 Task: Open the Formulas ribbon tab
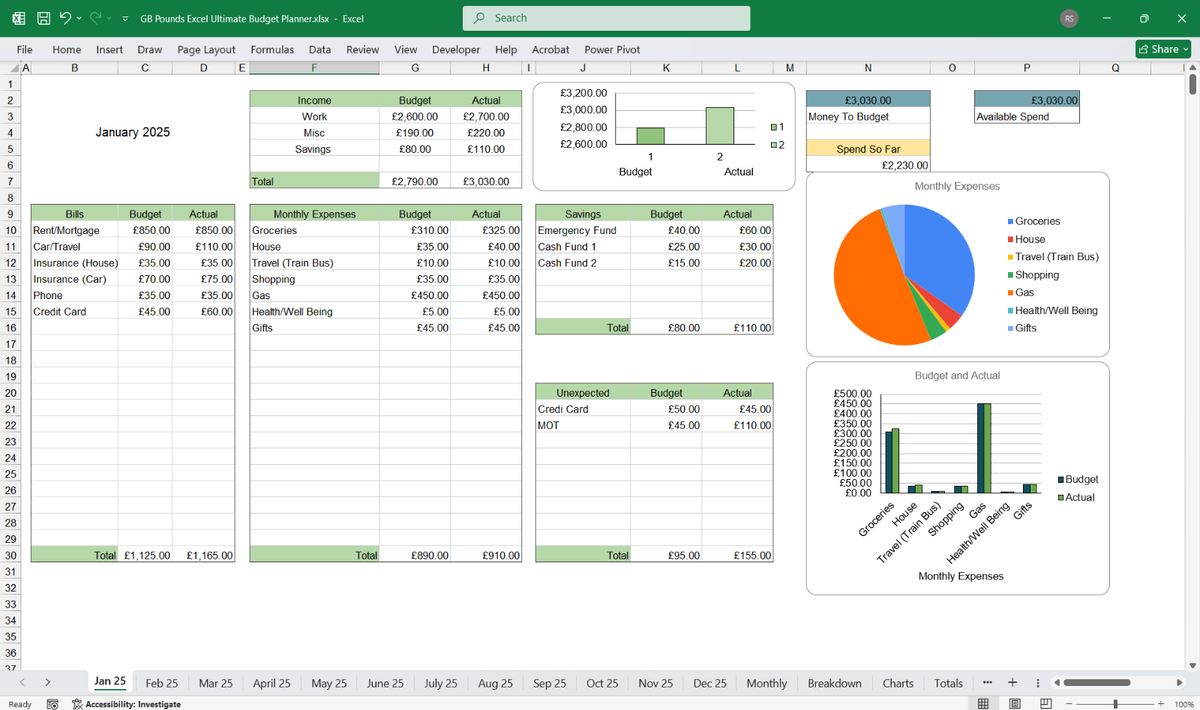coord(272,49)
